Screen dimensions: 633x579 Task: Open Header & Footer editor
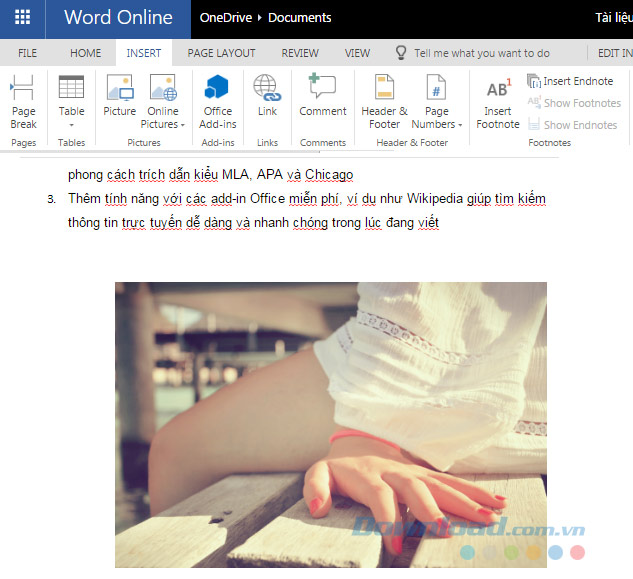tap(384, 102)
